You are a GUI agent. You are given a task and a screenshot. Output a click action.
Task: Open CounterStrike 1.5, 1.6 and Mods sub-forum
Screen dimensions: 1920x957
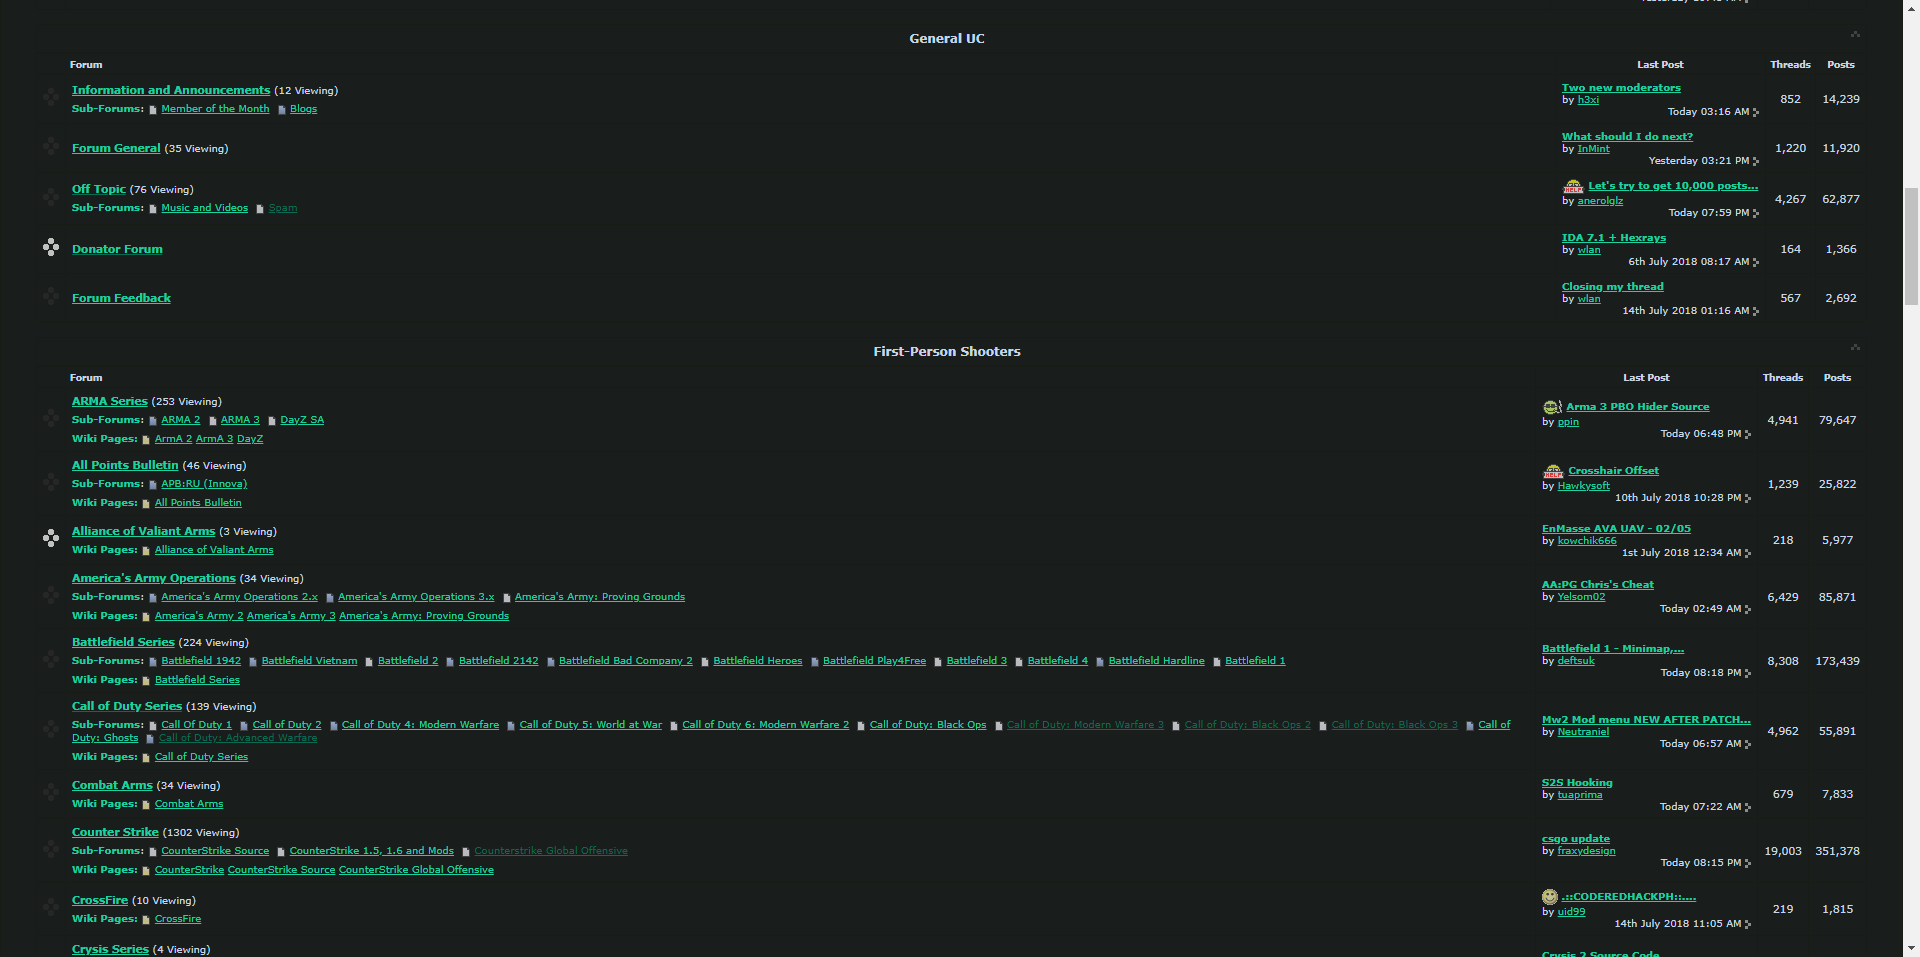[372, 851]
